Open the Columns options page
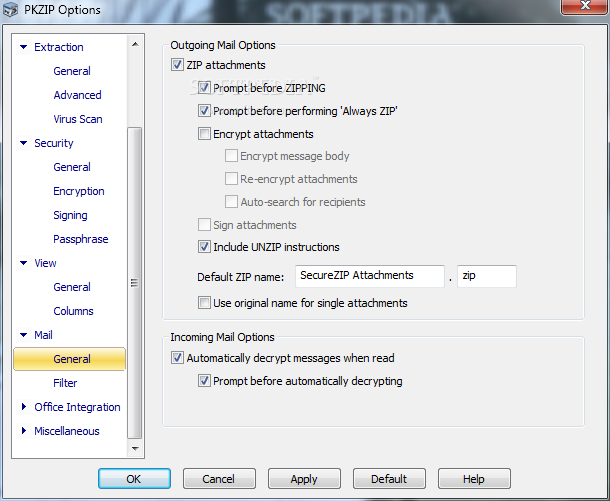 [x=74, y=311]
